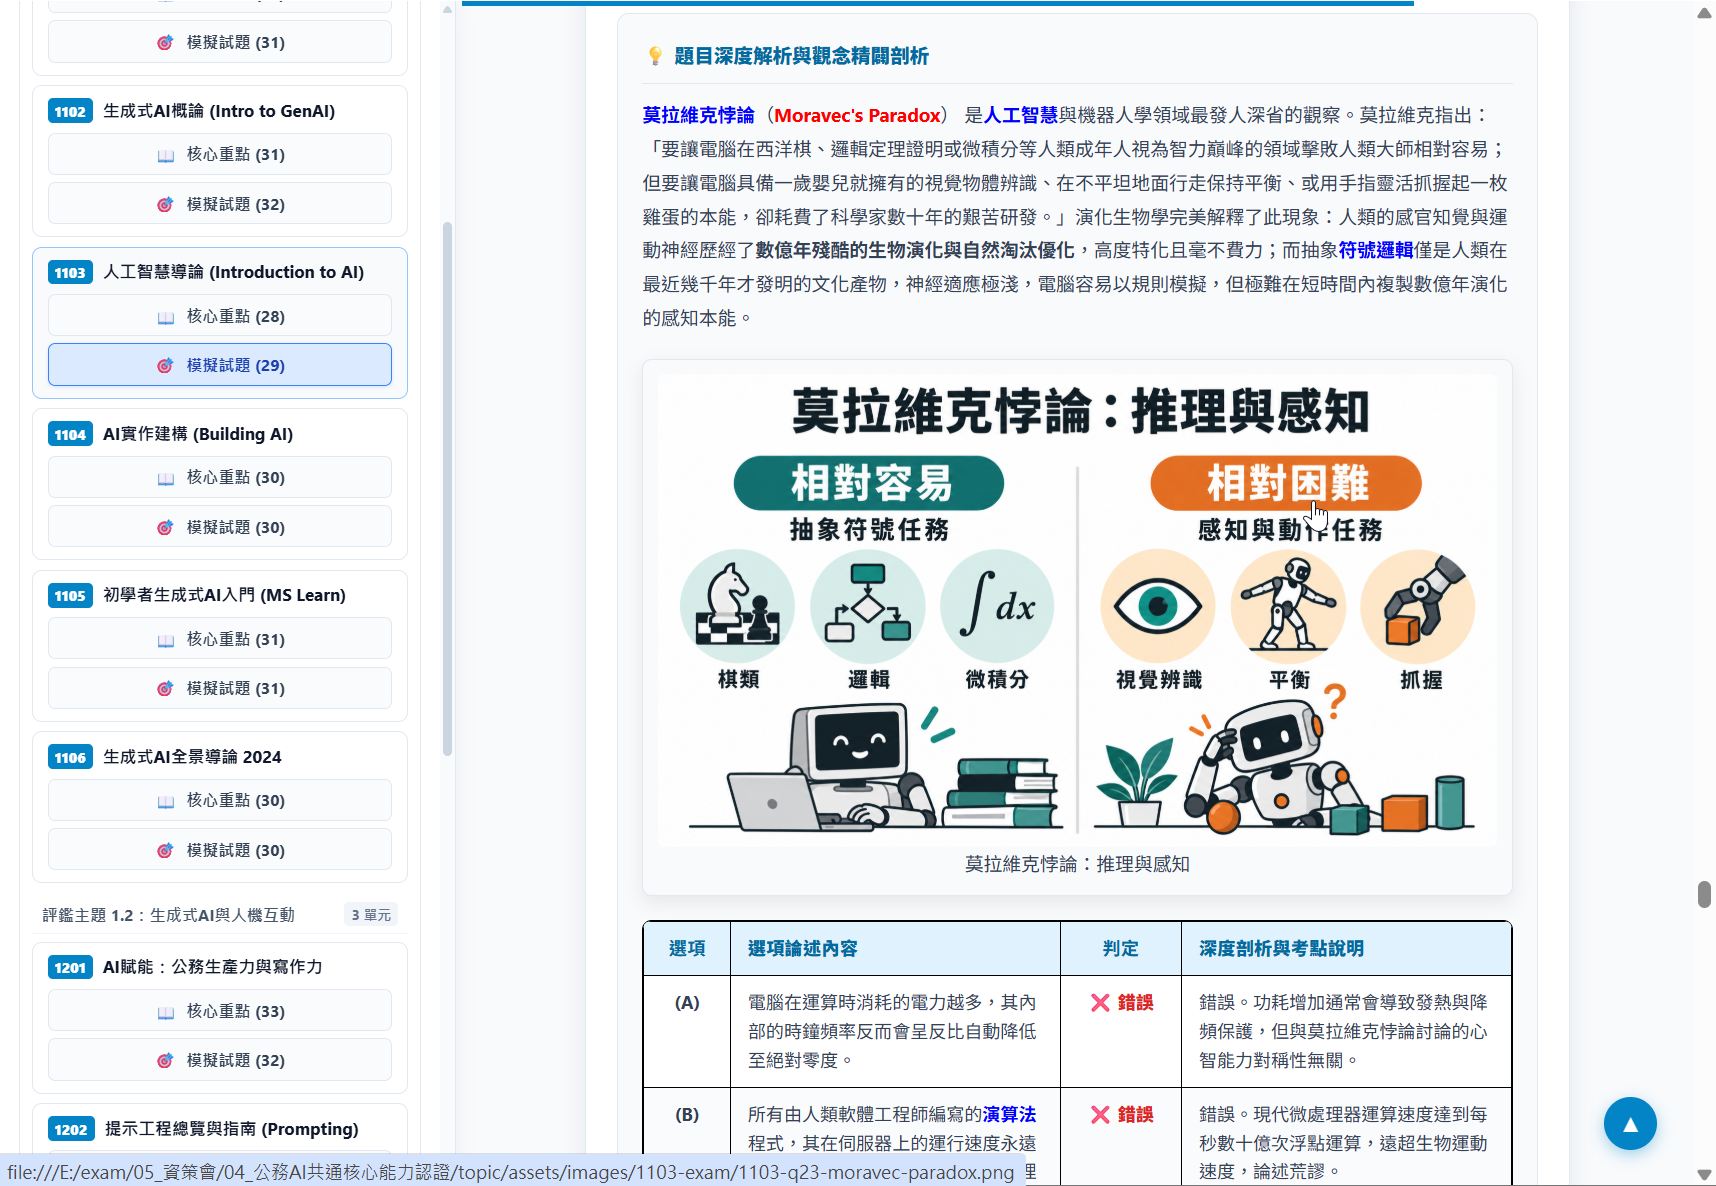Click 1102 生成式AI概論 unit heading
This screenshot has height=1186, width=1716.
[x=219, y=111]
